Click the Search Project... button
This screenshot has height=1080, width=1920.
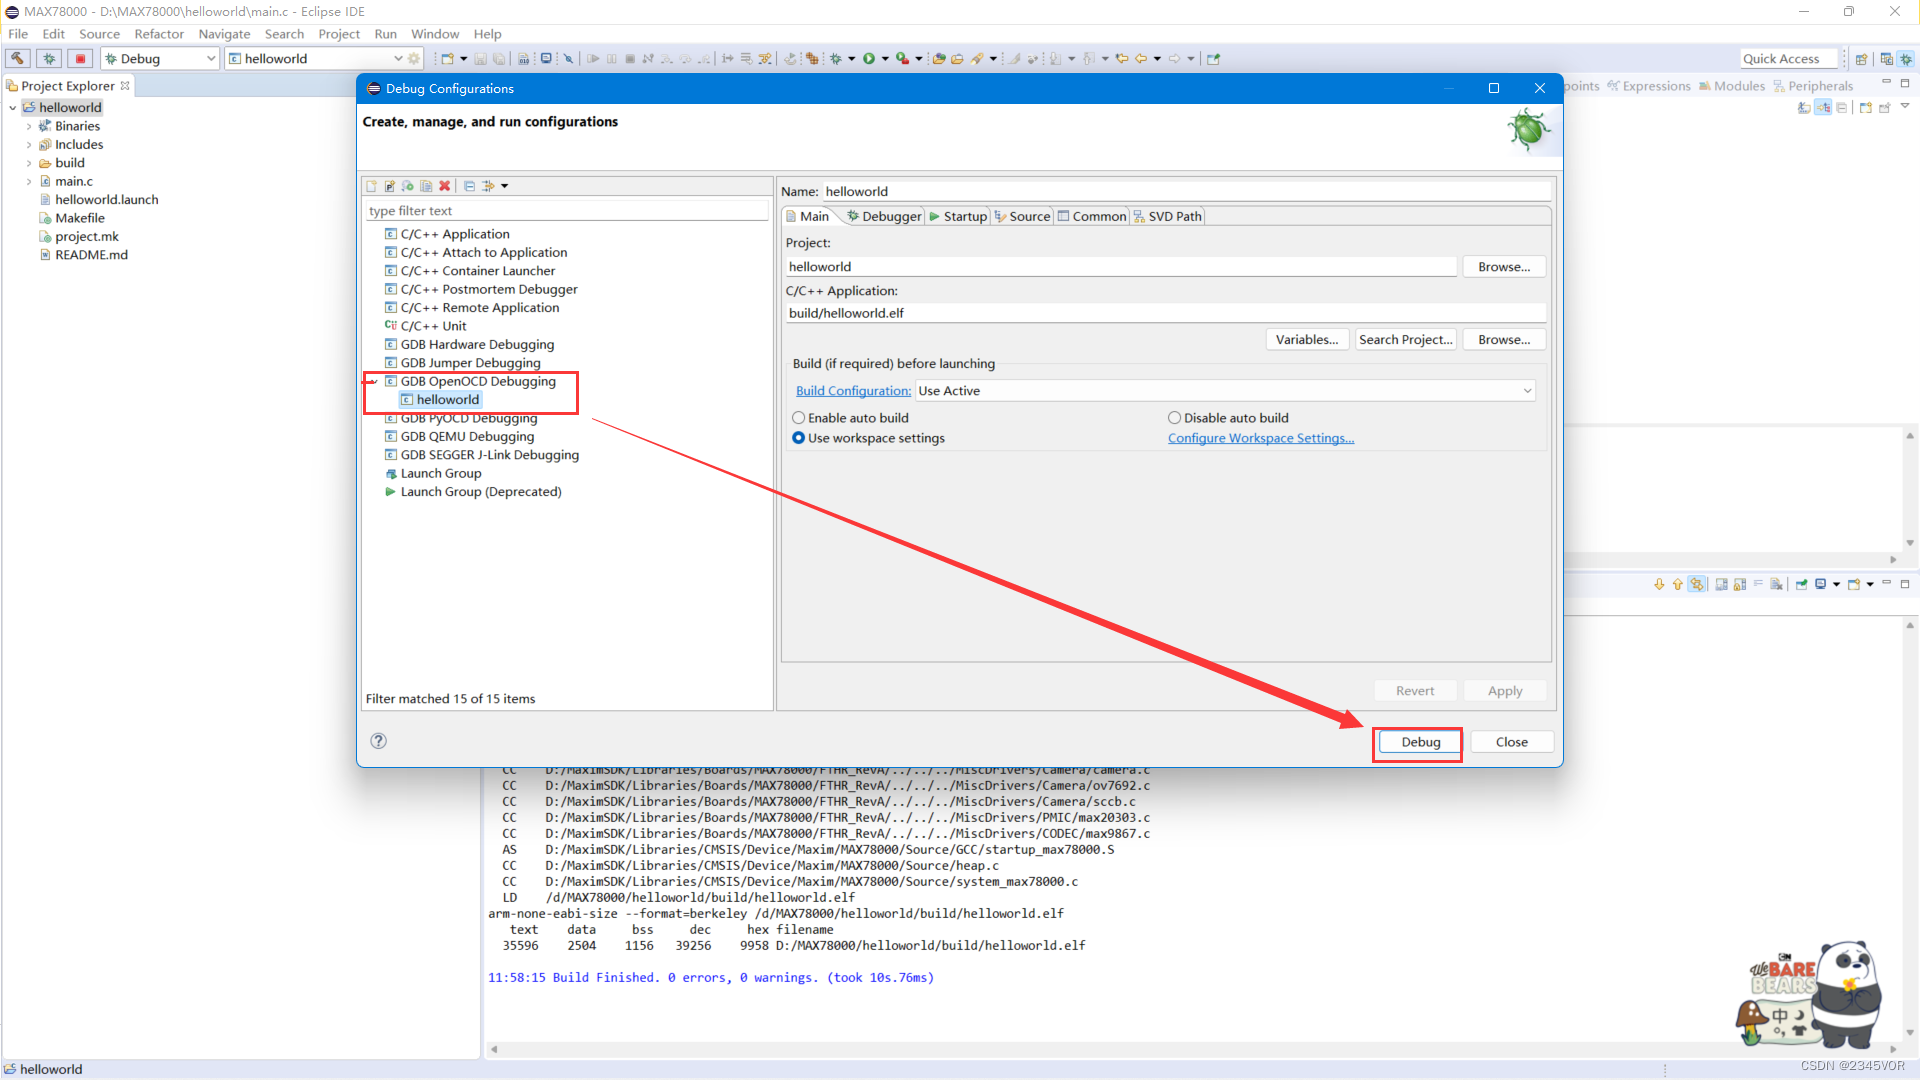[1405, 340]
